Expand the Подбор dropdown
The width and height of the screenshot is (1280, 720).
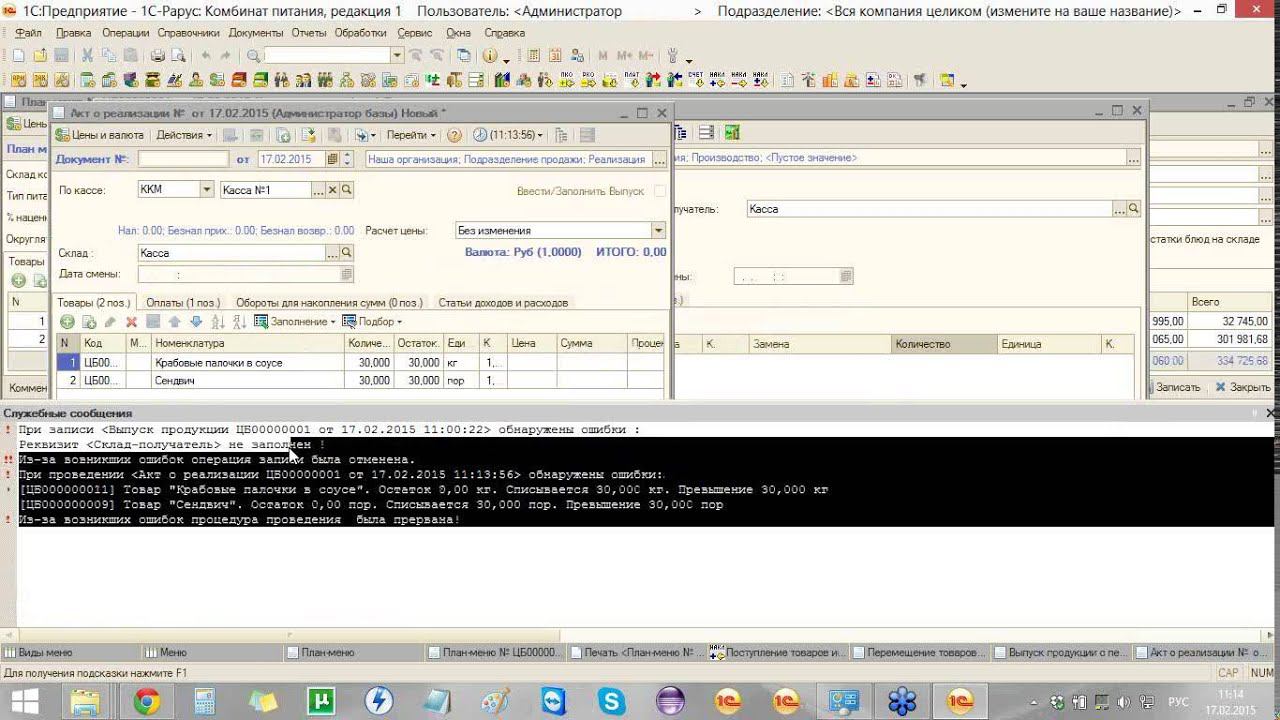pos(372,322)
